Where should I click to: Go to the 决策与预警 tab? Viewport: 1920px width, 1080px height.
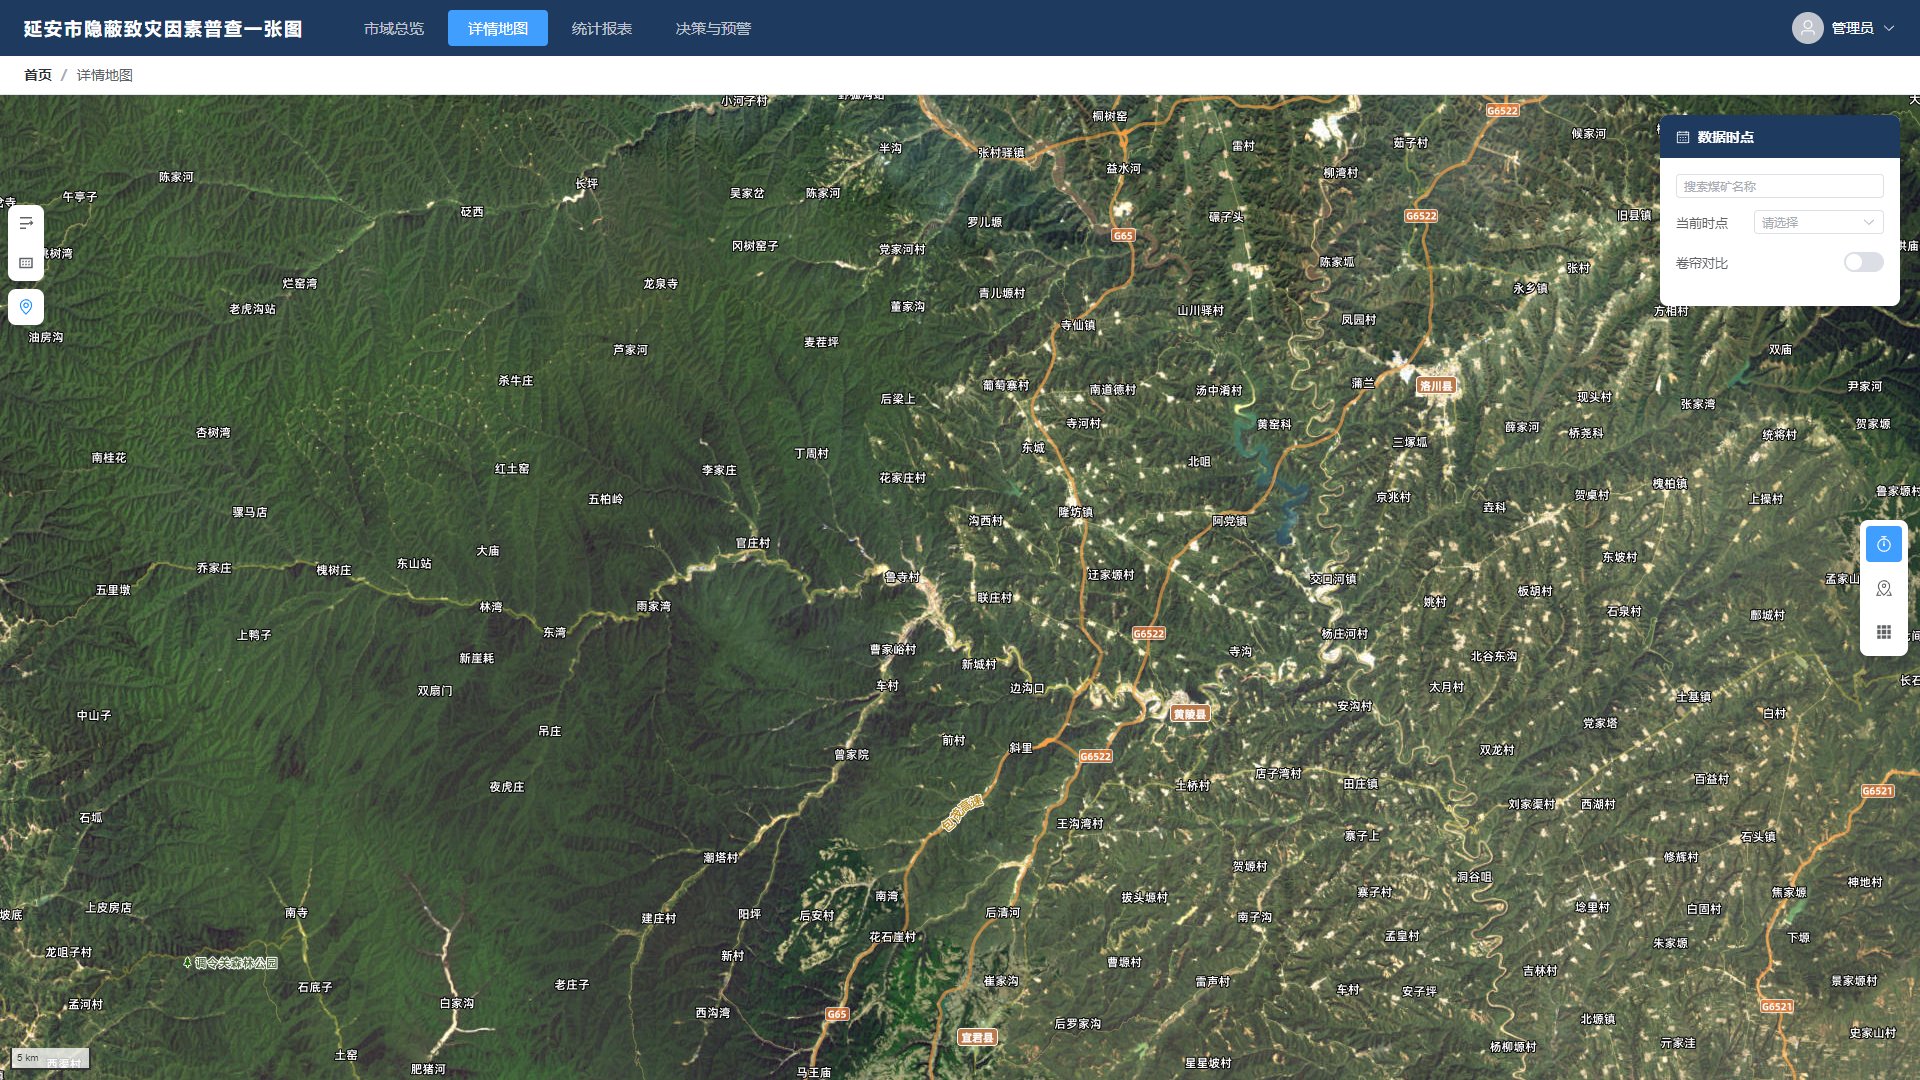(x=713, y=28)
